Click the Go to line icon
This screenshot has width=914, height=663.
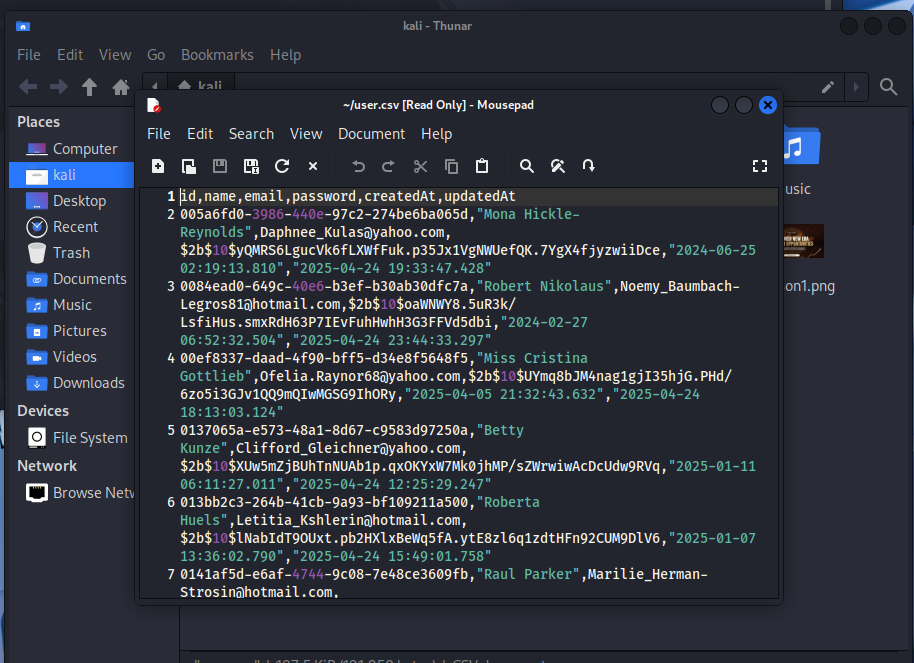click(x=589, y=166)
